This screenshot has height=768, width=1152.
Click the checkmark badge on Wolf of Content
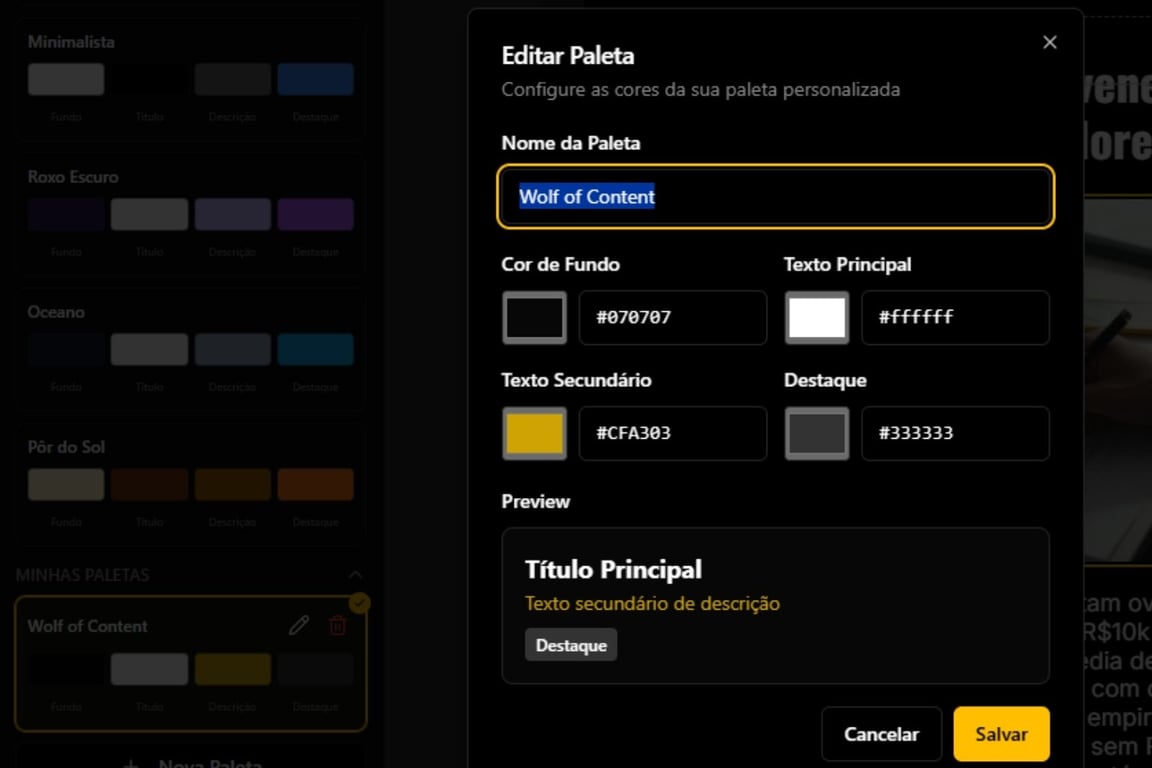click(357, 602)
